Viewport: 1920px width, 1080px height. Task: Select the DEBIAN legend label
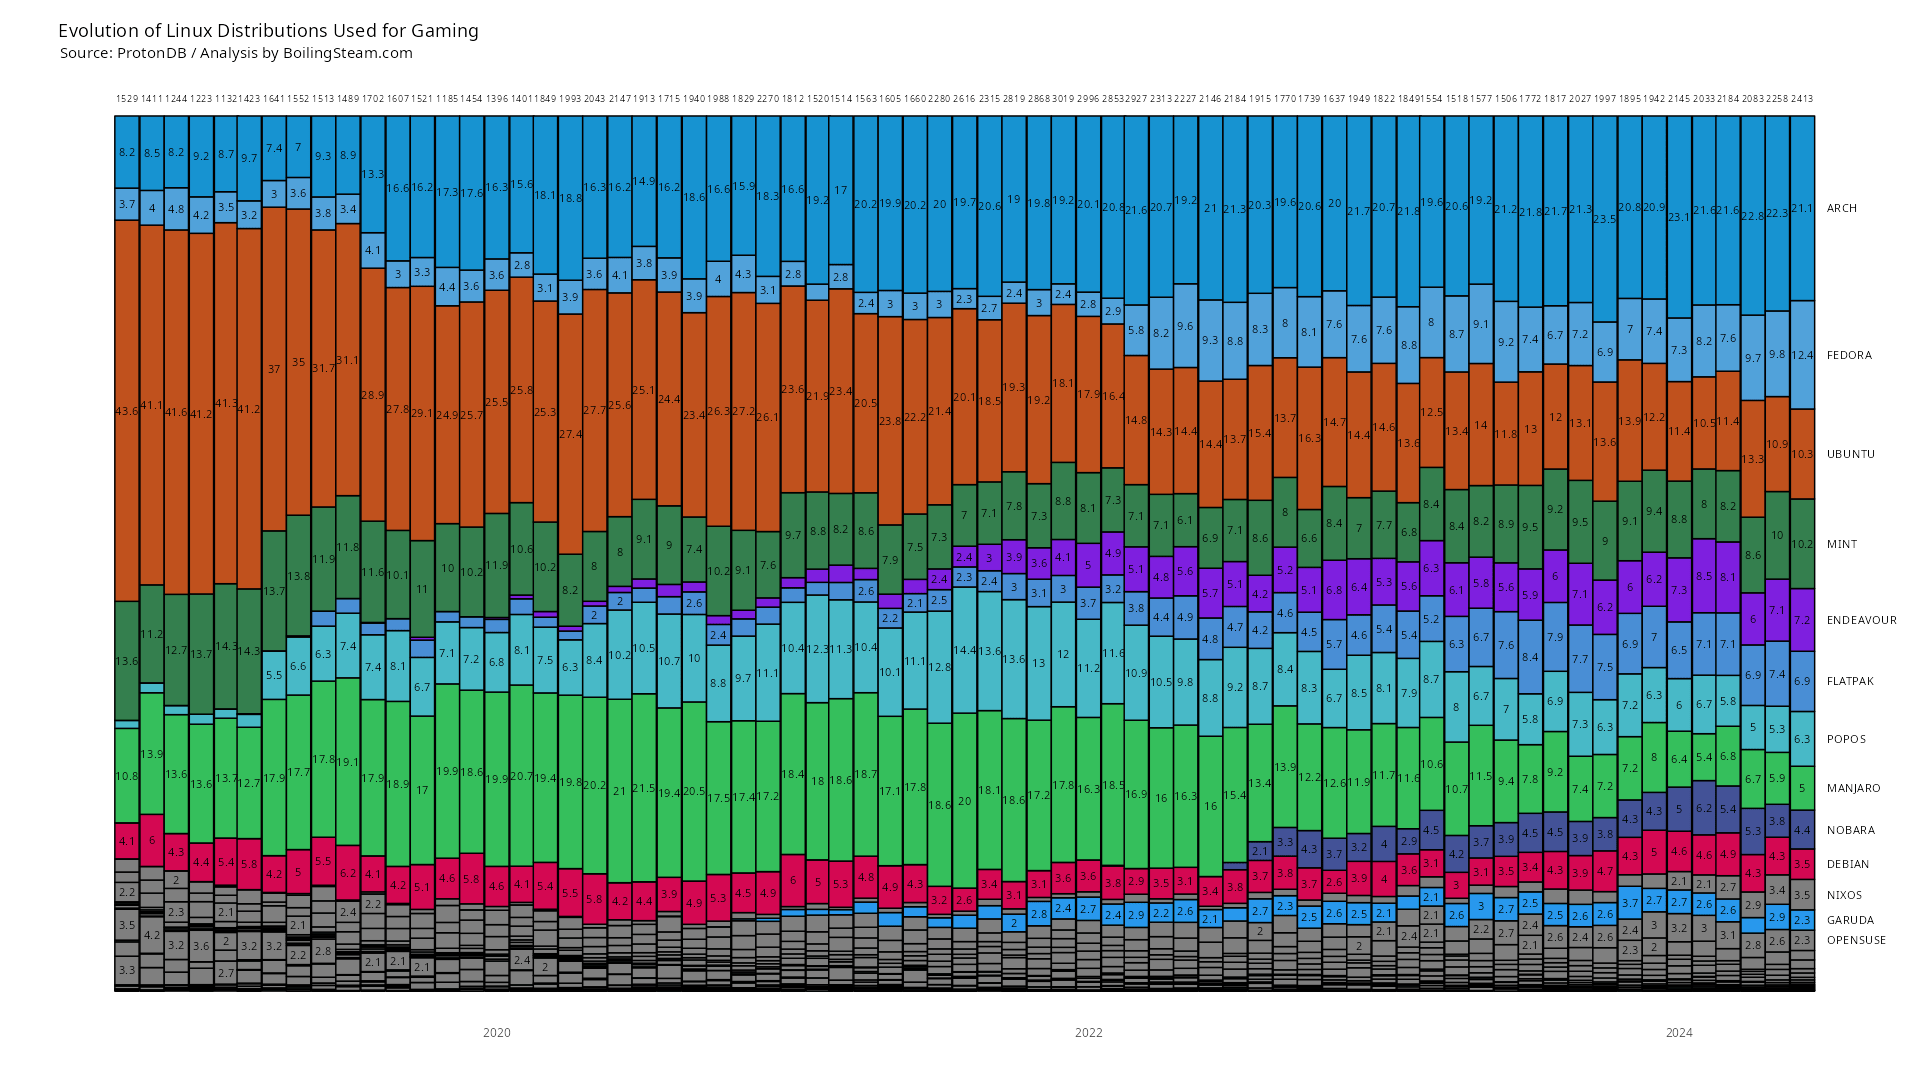pos(1847,864)
